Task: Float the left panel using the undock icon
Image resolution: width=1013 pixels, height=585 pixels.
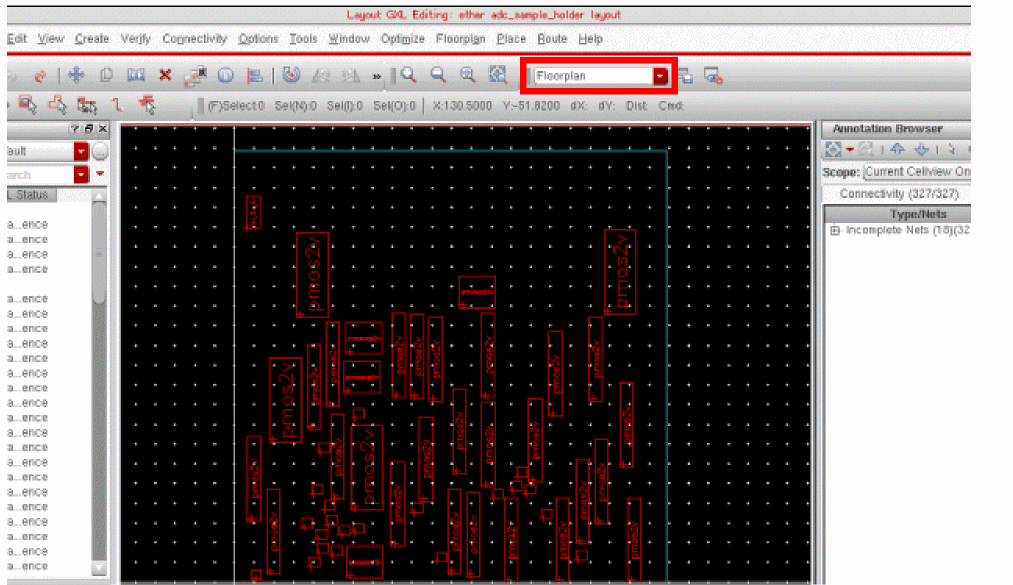Action: point(88,130)
